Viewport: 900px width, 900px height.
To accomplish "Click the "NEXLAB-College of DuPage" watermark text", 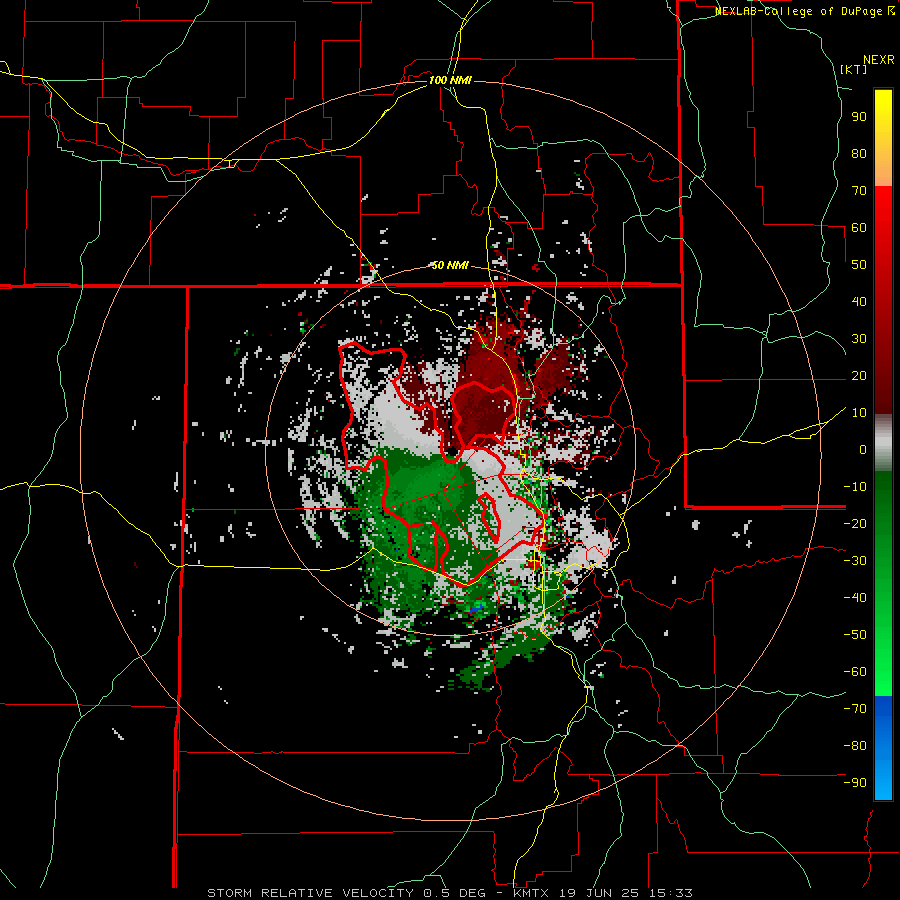I will [799, 11].
